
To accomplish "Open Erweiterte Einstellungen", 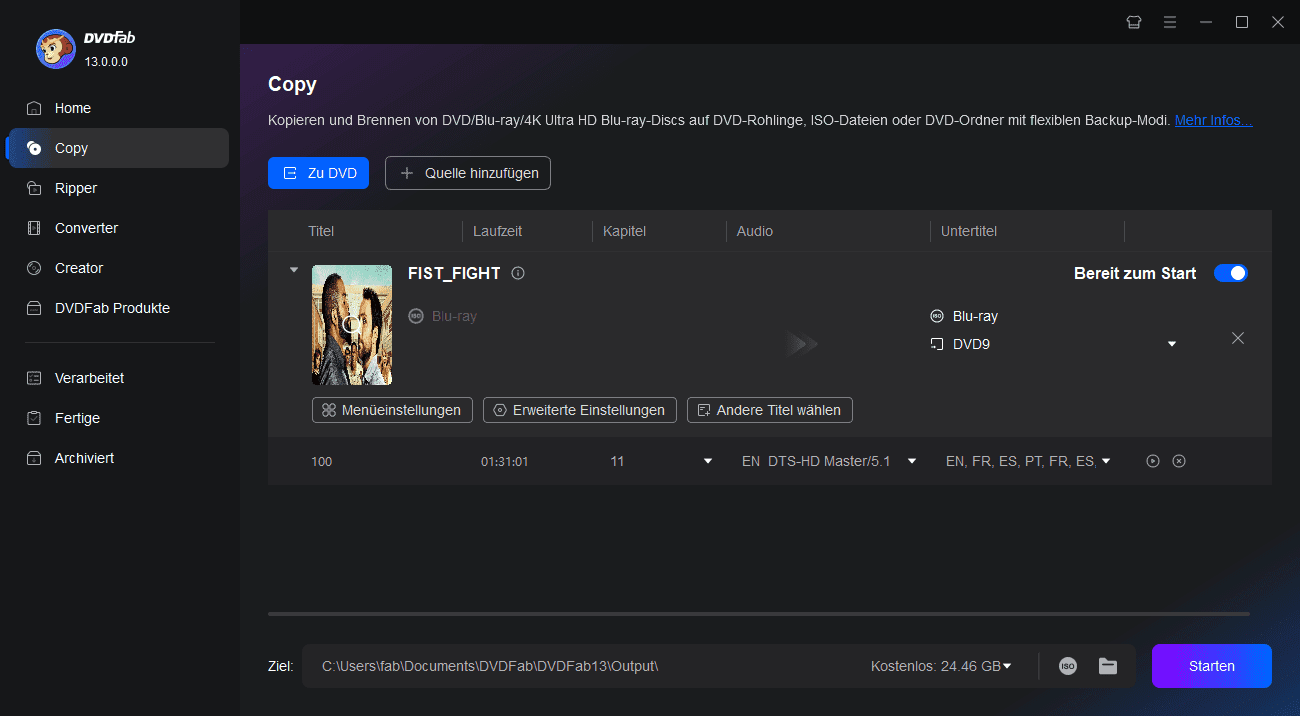I will [580, 410].
